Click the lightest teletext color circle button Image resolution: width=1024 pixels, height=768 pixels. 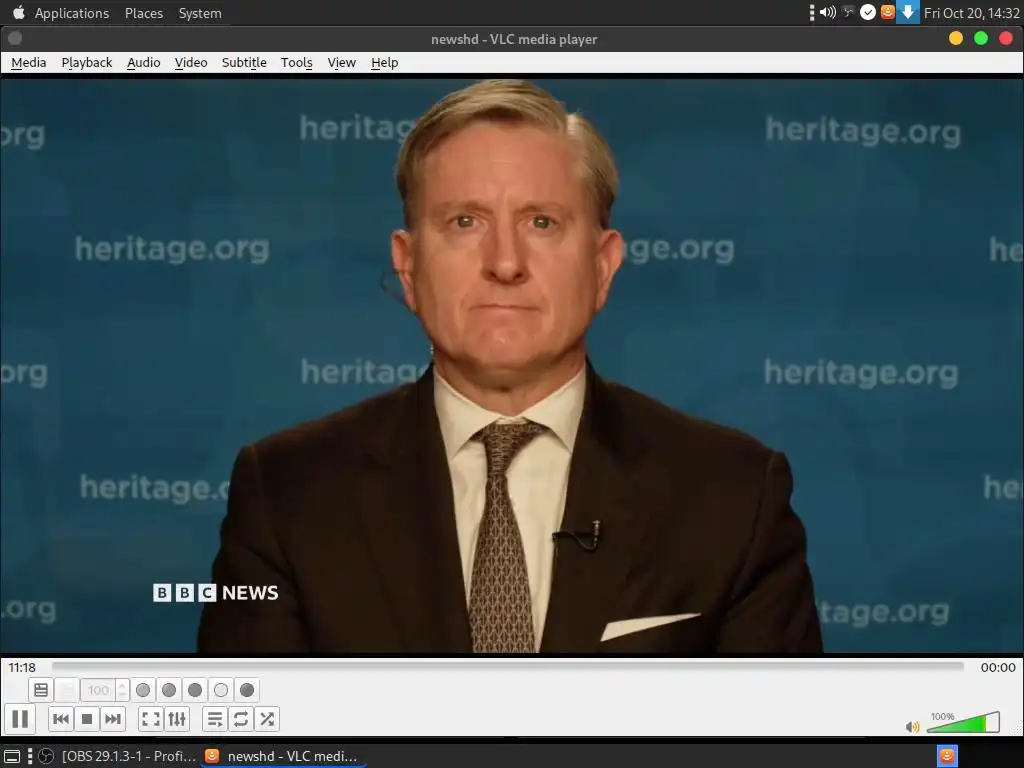tap(221, 690)
